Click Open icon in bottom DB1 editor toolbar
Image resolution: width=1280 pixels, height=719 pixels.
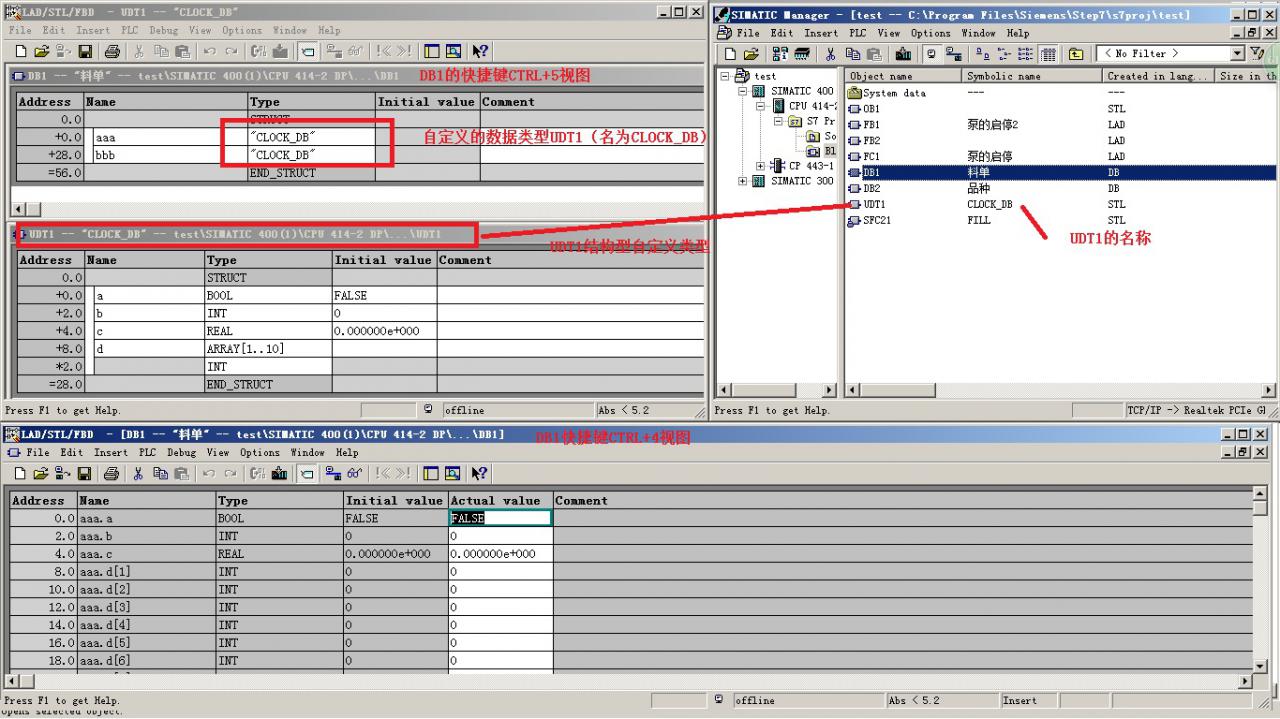coord(41,473)
